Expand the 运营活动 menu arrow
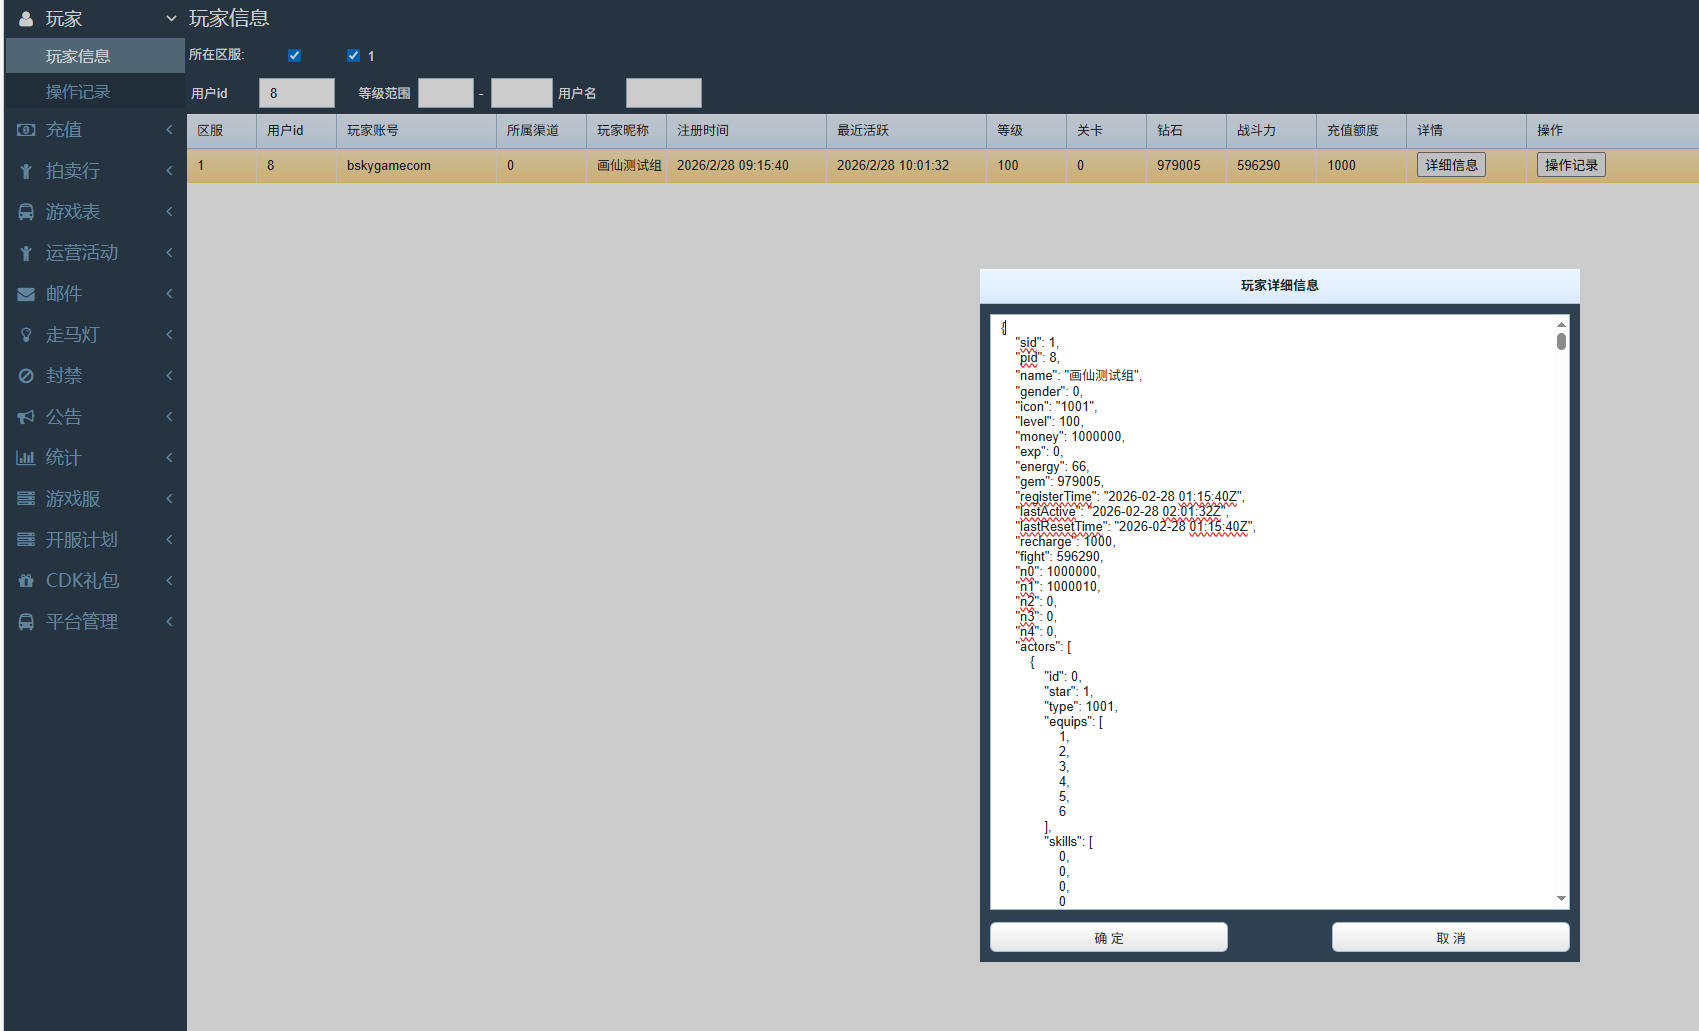Screen dimensions: 1699x1031 169,253
